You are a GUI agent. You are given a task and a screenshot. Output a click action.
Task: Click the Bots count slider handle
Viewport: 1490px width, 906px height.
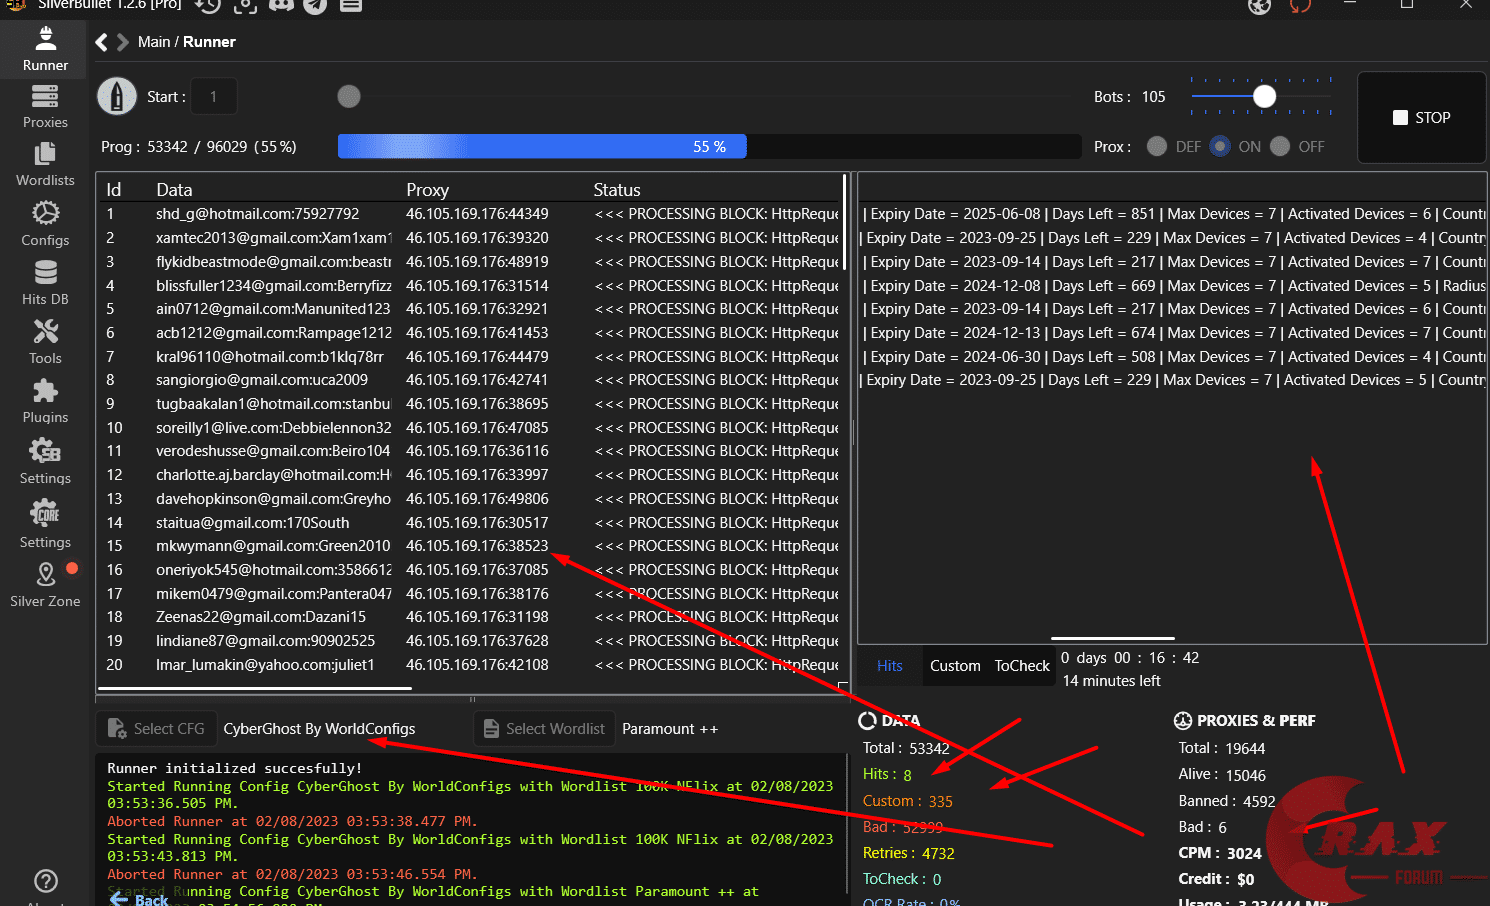[1264, 96]
